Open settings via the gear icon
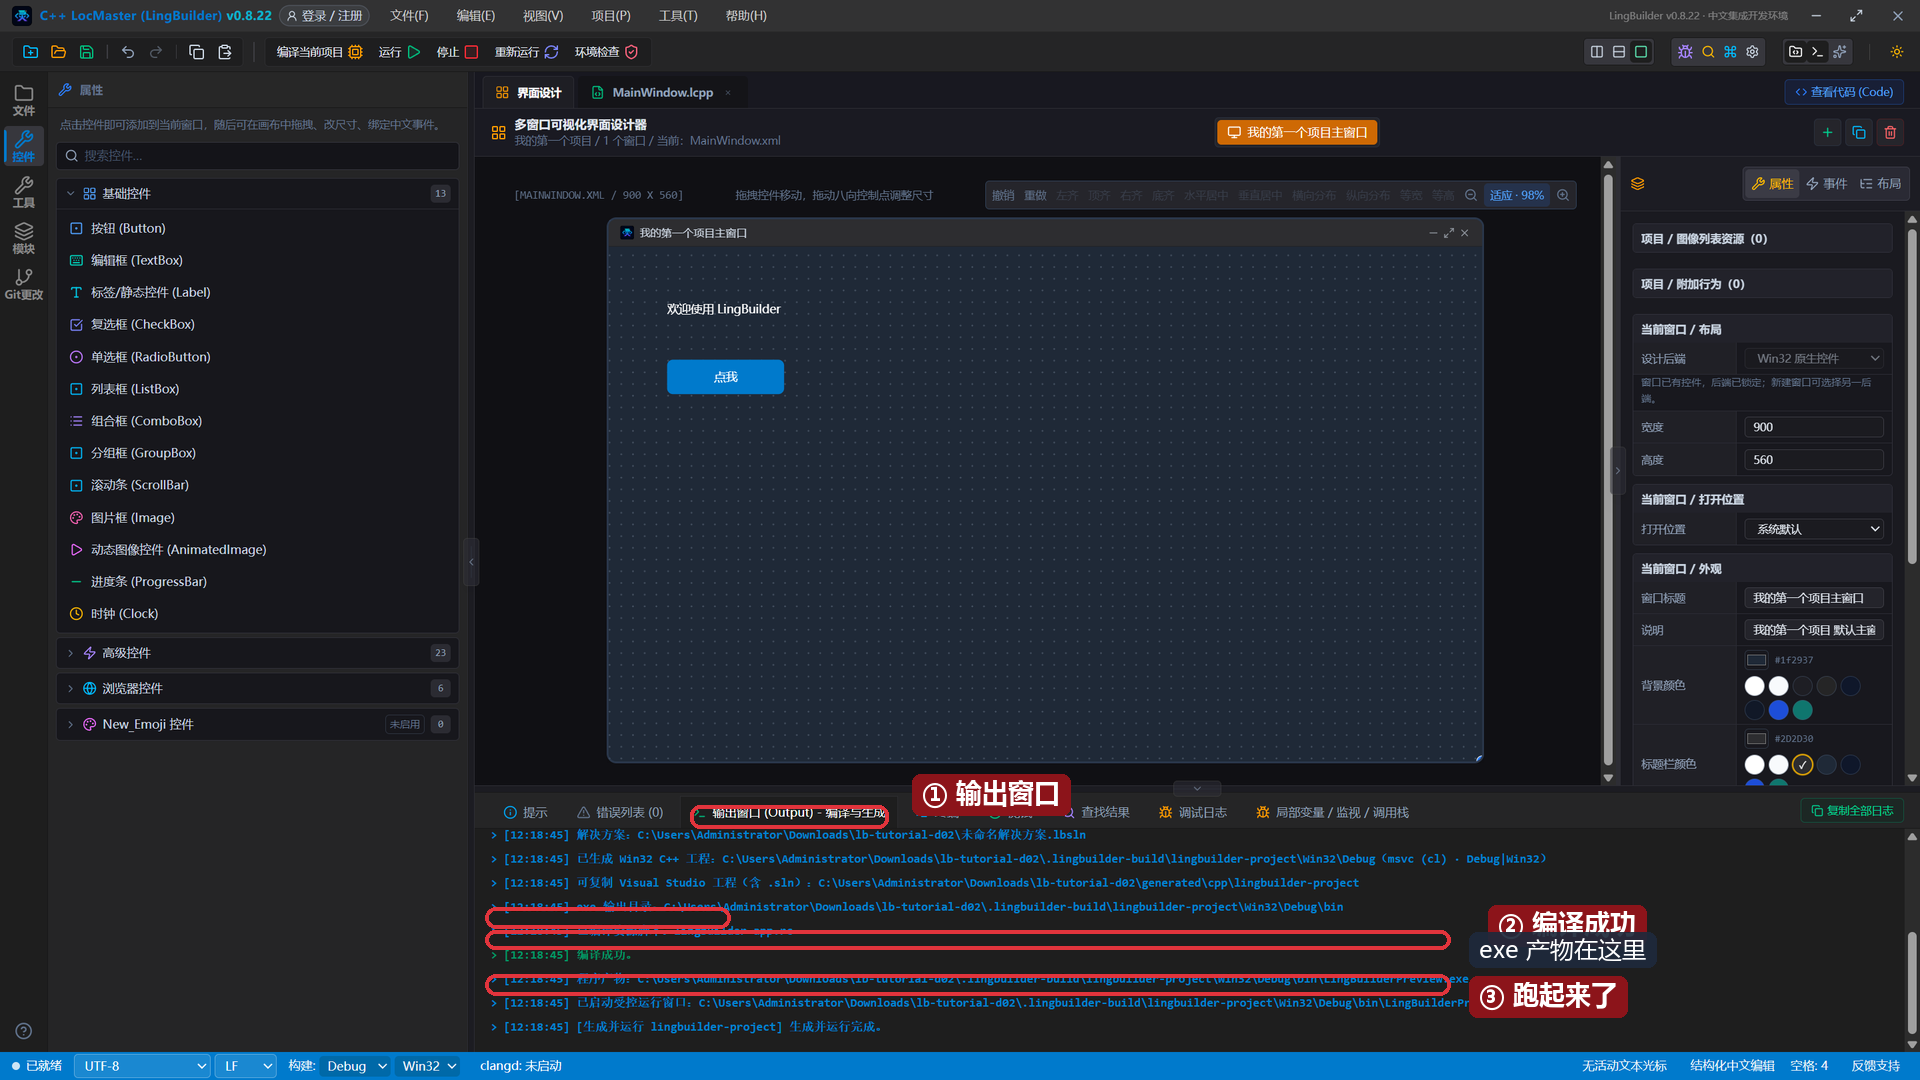This screenshot has height=1080, width=1920. pos(1752,52)
